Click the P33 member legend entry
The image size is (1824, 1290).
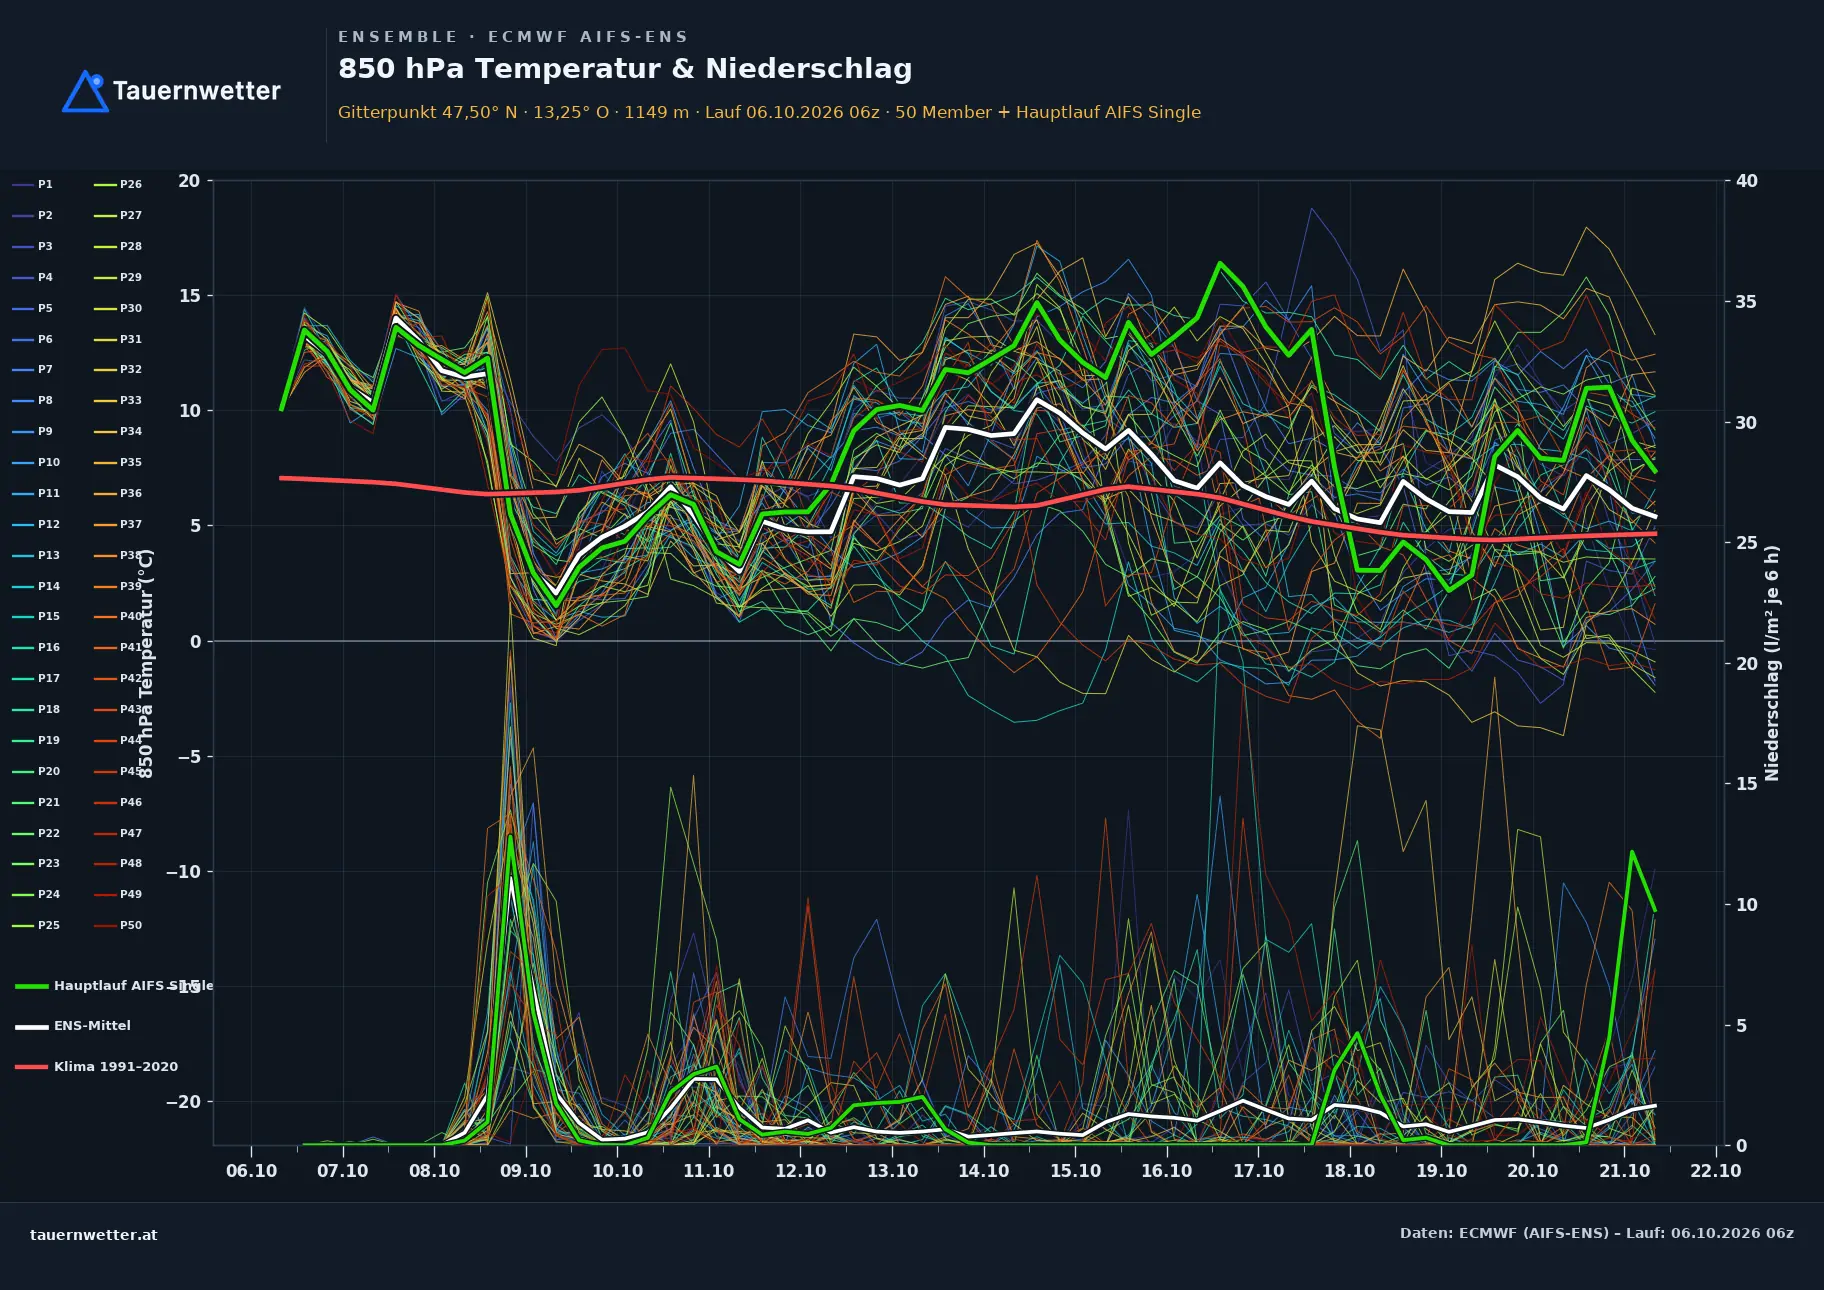[x=118, y=400]
